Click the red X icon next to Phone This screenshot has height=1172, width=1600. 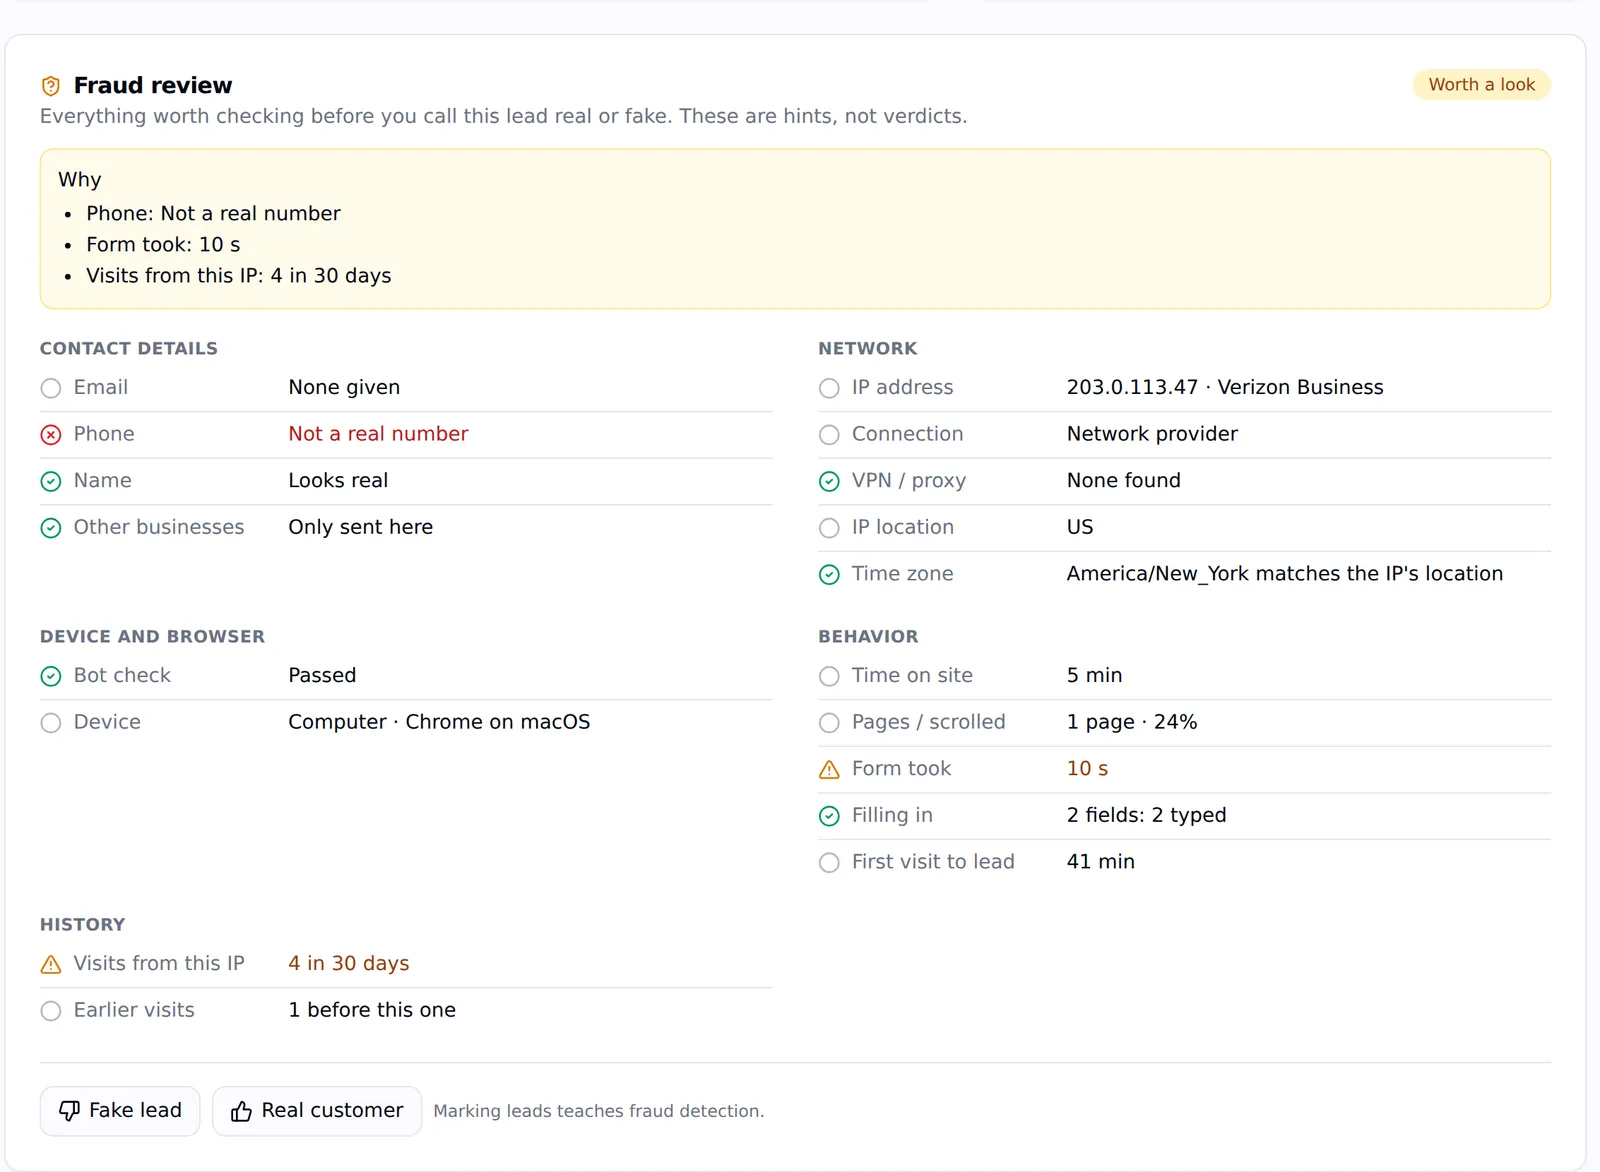[x=51, y=435]
